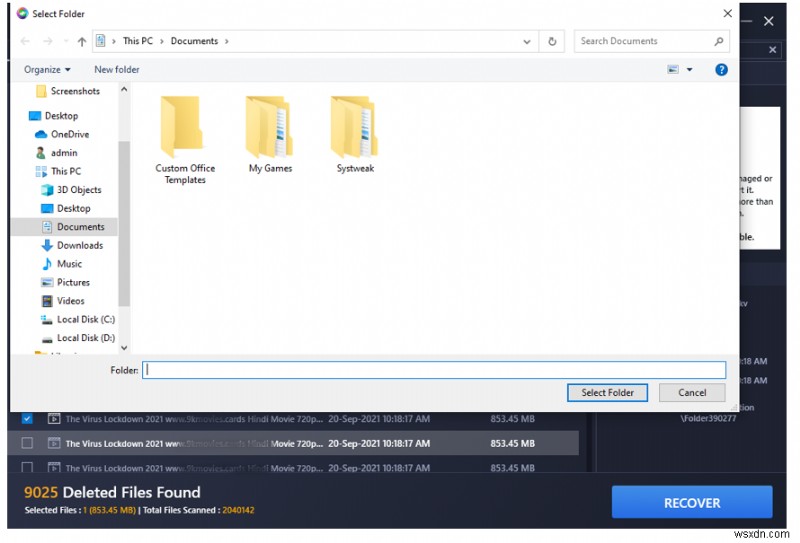This screenshot has height=543, width=800.
Task: Select Screenshots in the navigation pane
Action: pos(75,91)
